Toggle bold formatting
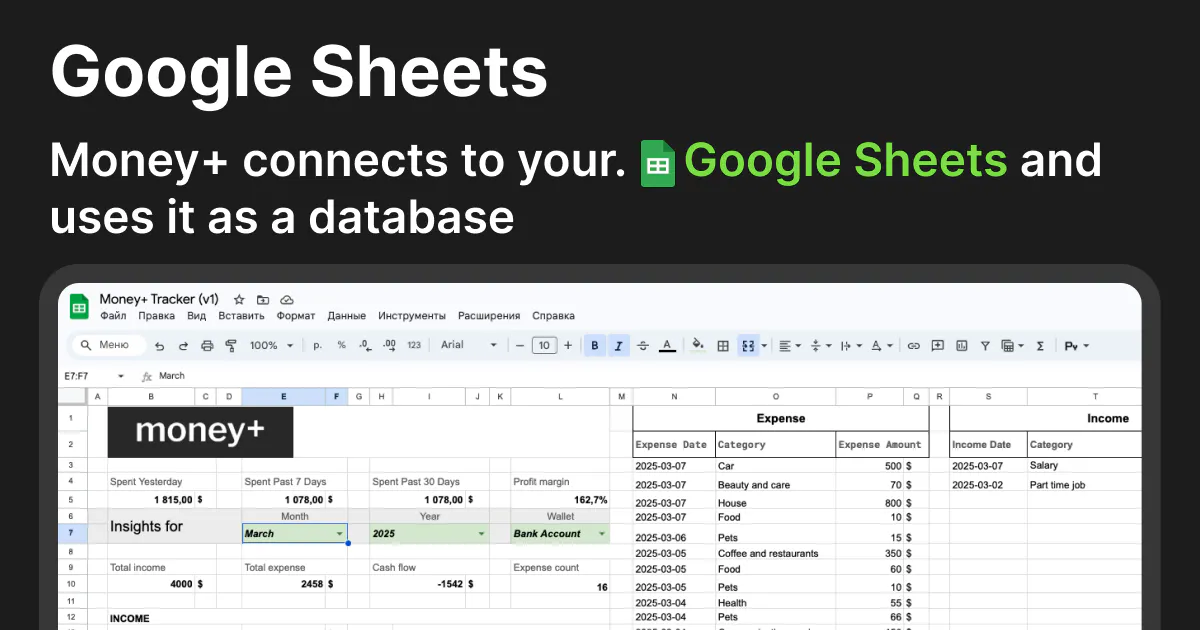This screenshot has height=630, width=1200. point(595,345)
